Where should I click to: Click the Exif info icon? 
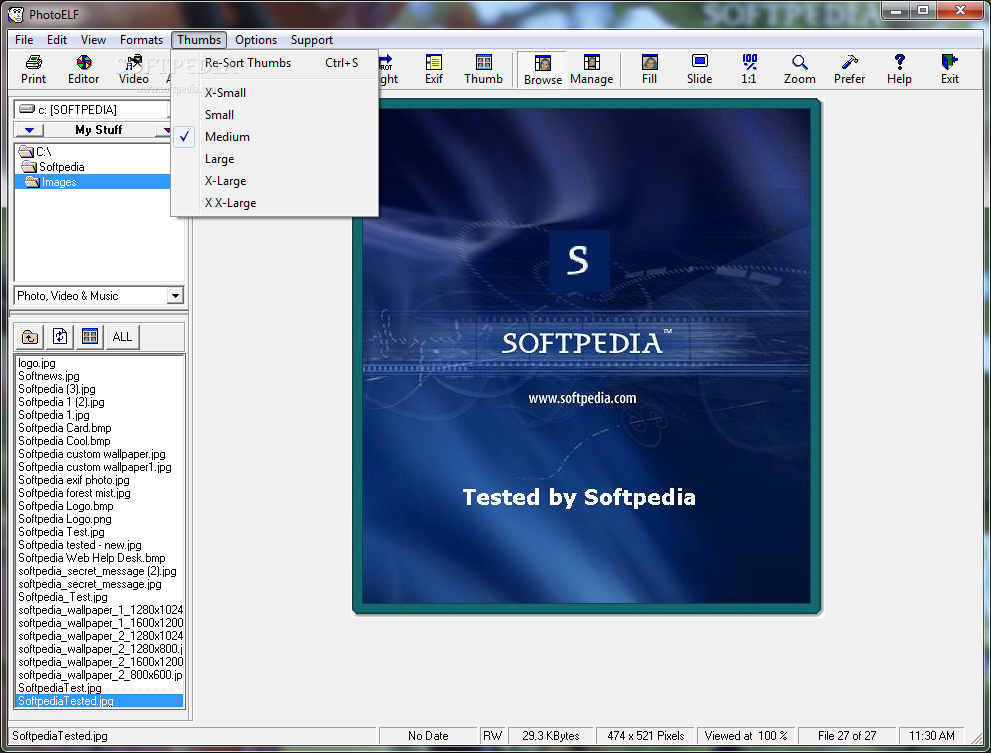coord(433,69)
